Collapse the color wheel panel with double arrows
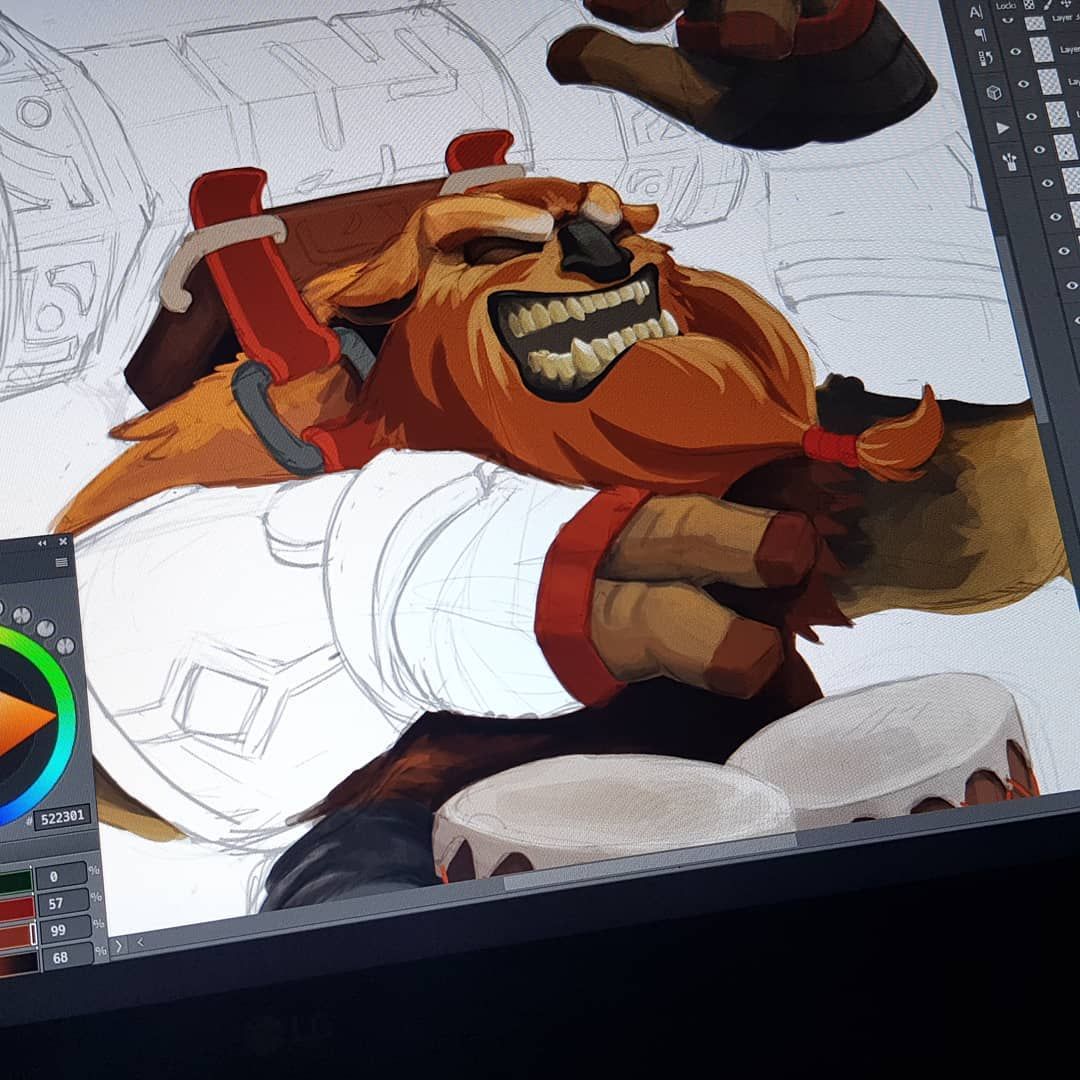1080x1080 pixels. (x=42, y=543)
